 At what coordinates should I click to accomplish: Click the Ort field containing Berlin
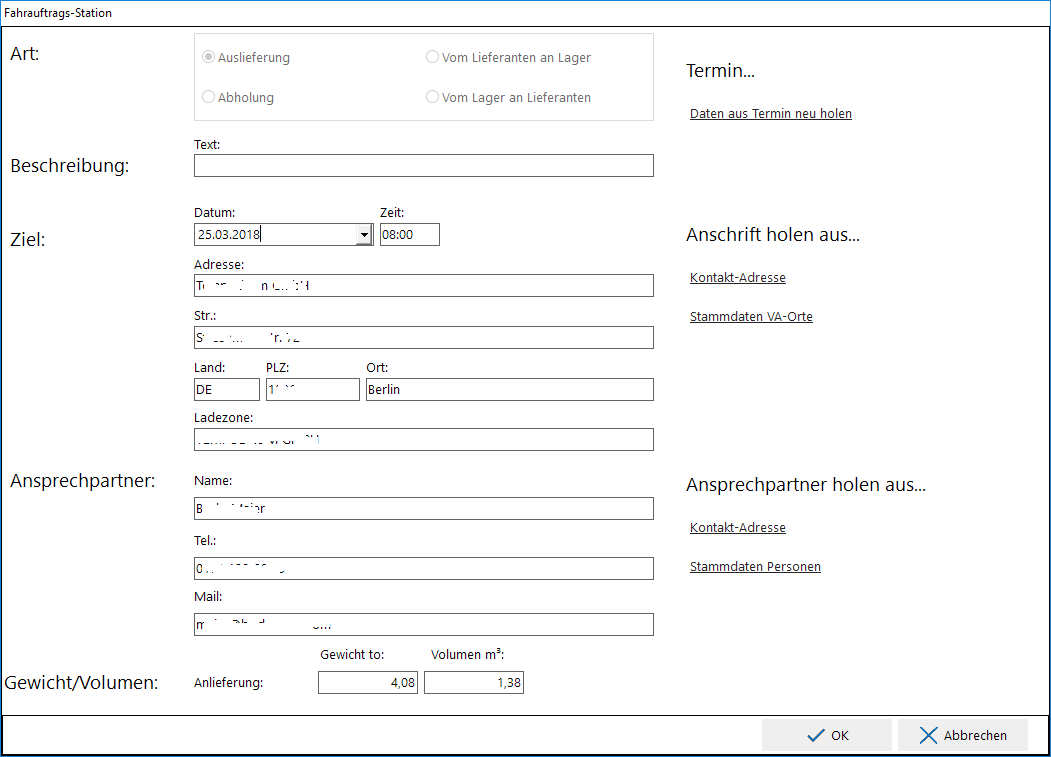(x=509, y=390)
